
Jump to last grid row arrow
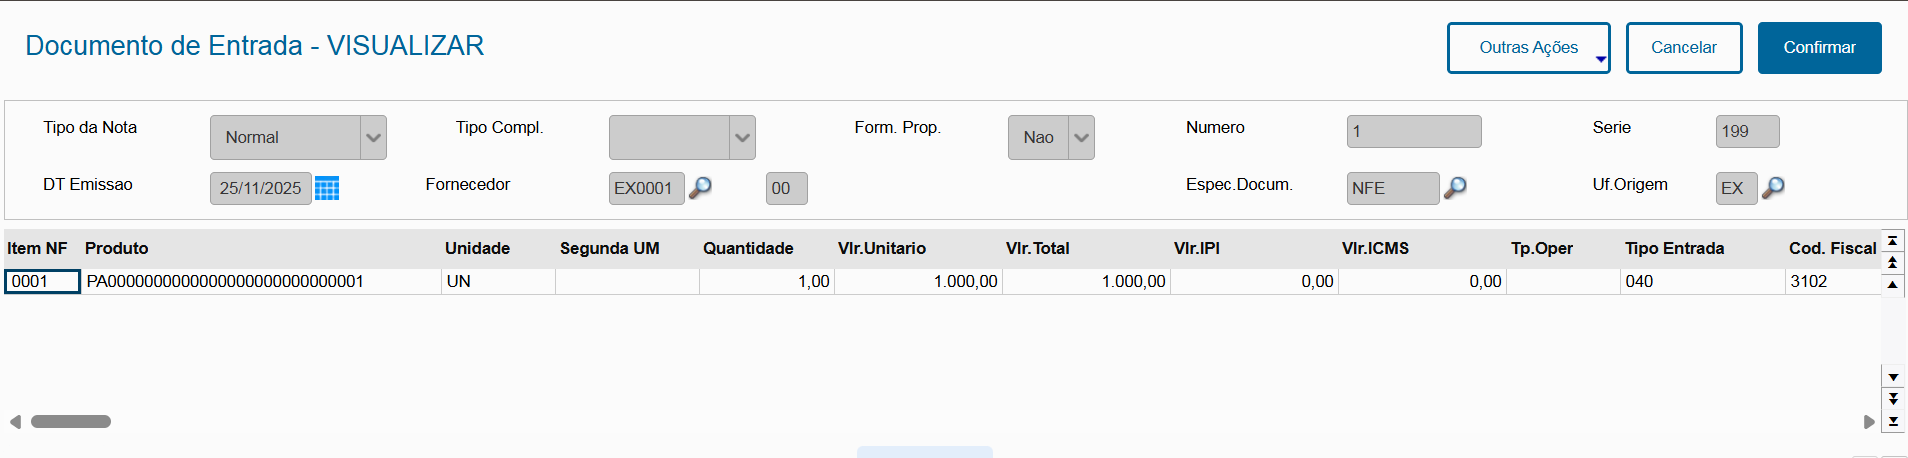coord(1893,421)
